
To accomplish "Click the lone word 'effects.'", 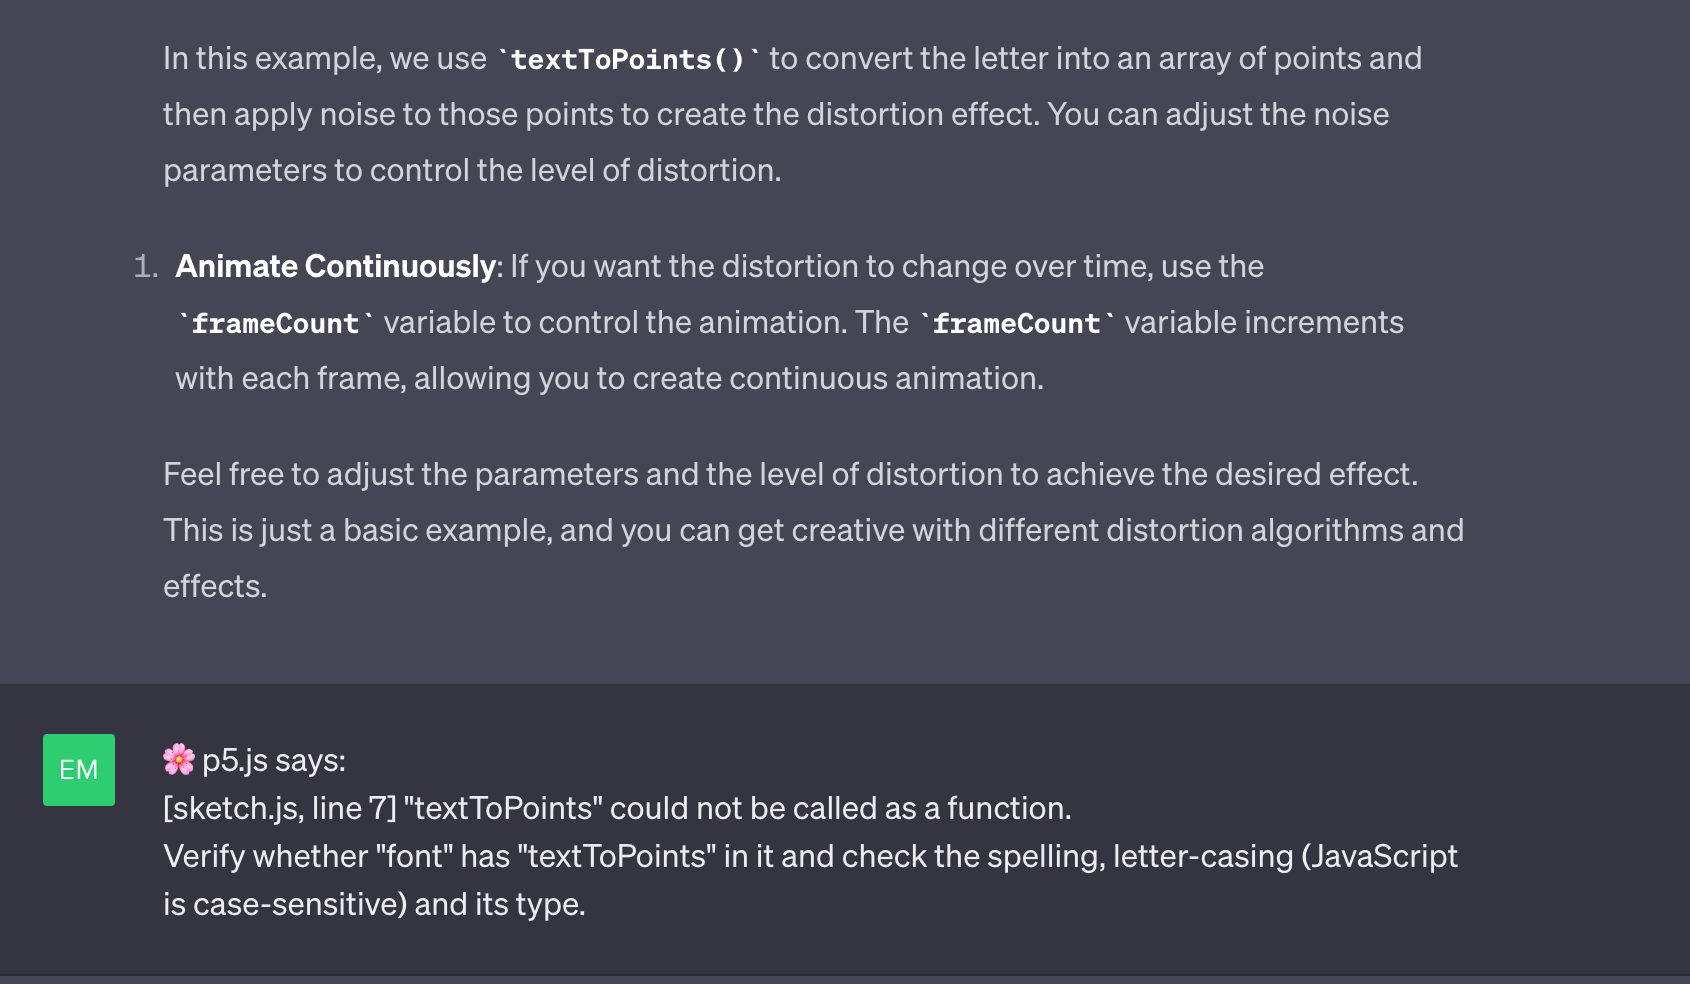I will tap(215, 586).
